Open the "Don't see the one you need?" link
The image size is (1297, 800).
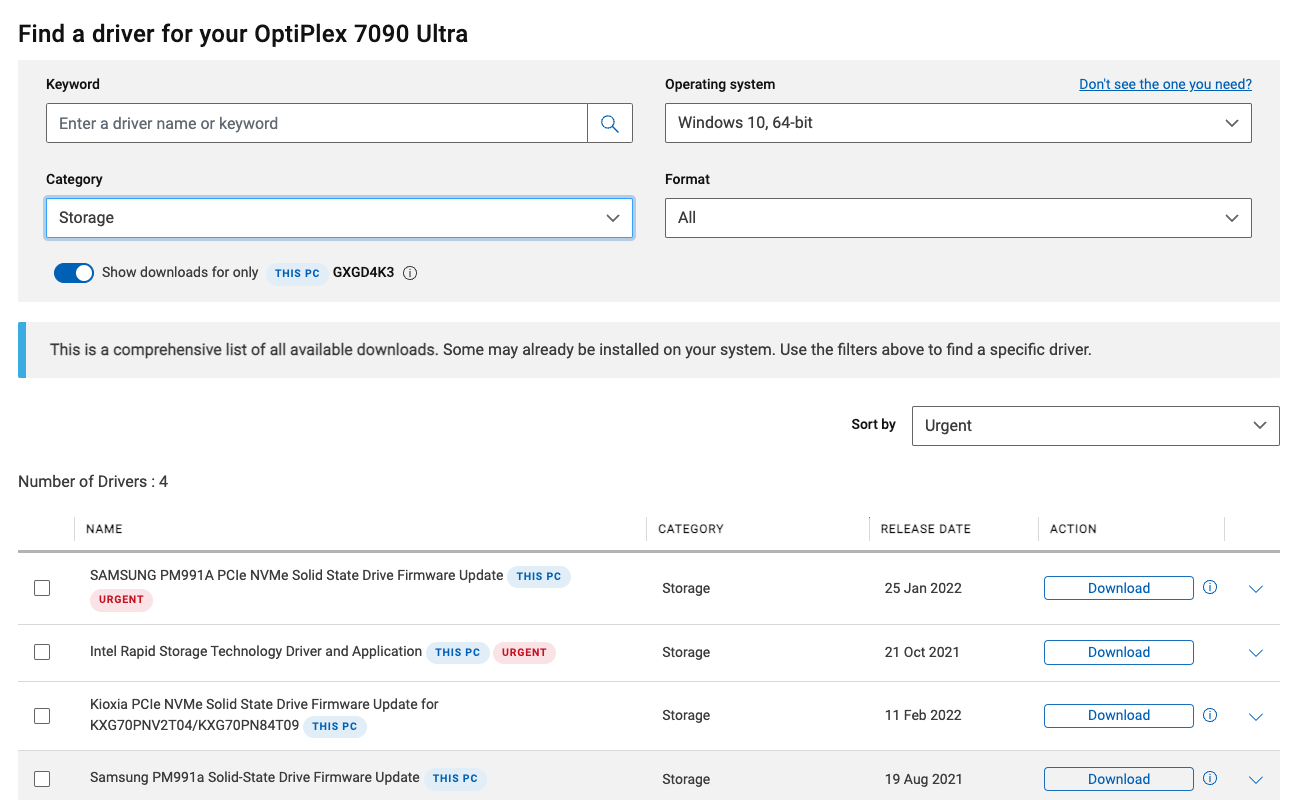click(1165, 84)
